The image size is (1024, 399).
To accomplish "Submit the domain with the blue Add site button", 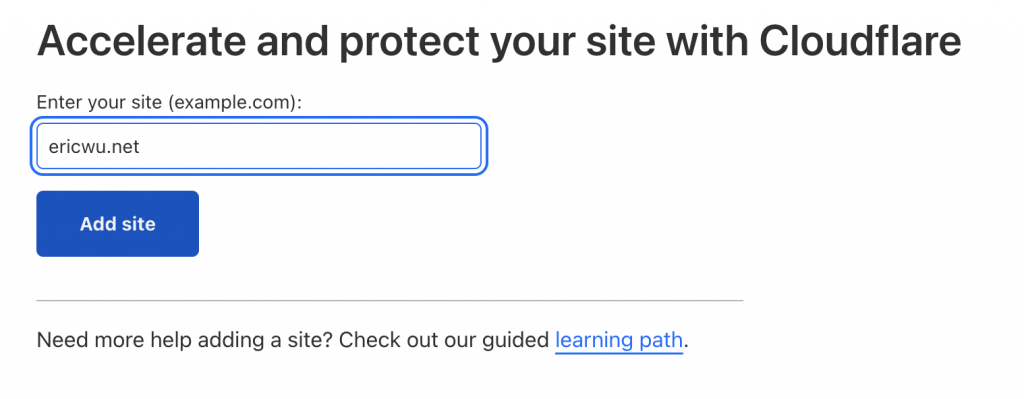I will click(118, 224).
